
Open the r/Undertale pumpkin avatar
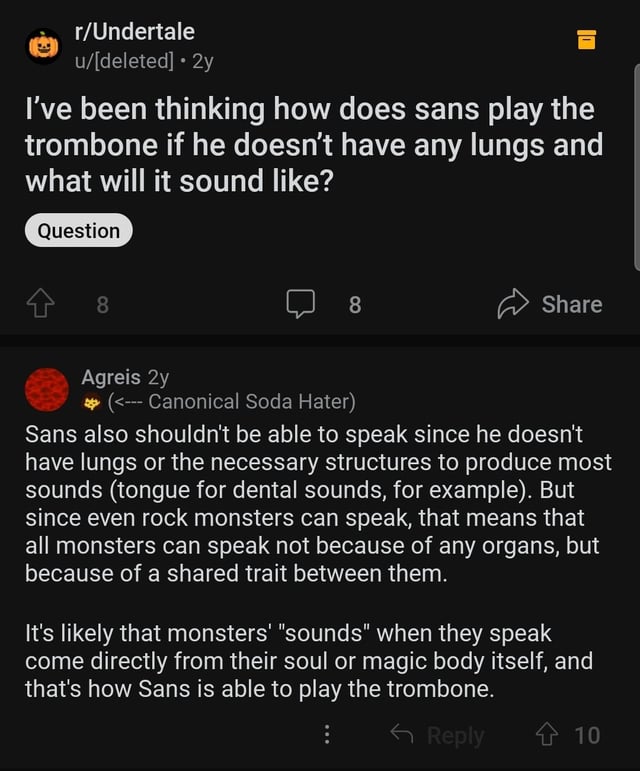click(x=43, y=46)
